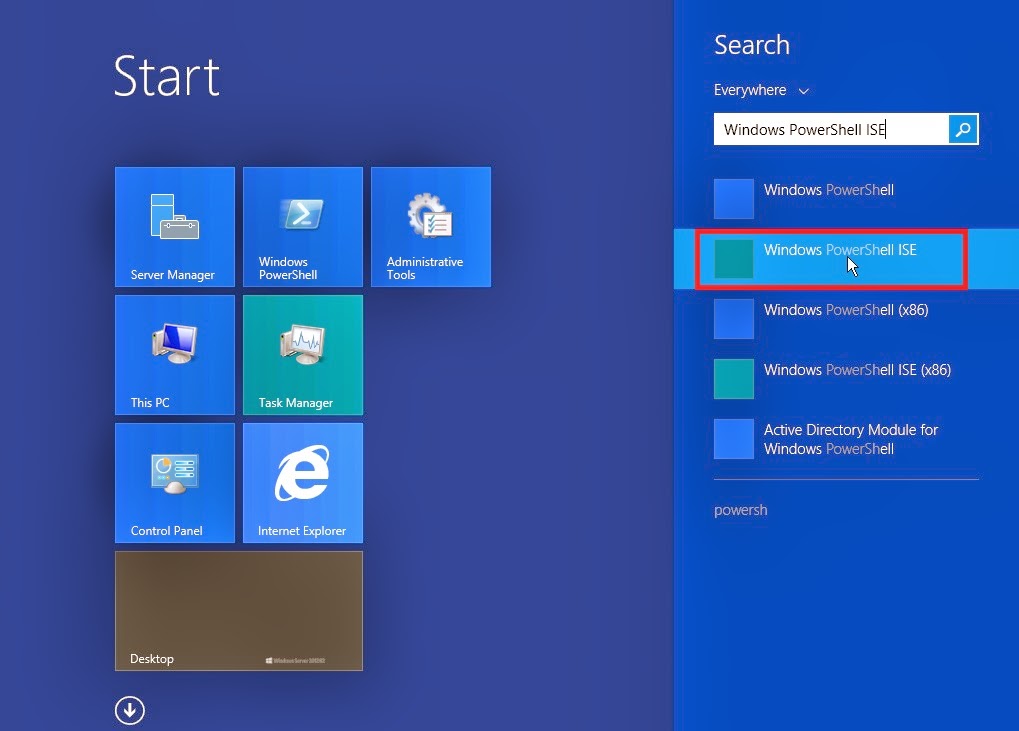The image size is (1019, 731).
Task: Show all apps with the down arrow button
Action: pos(130,710)
